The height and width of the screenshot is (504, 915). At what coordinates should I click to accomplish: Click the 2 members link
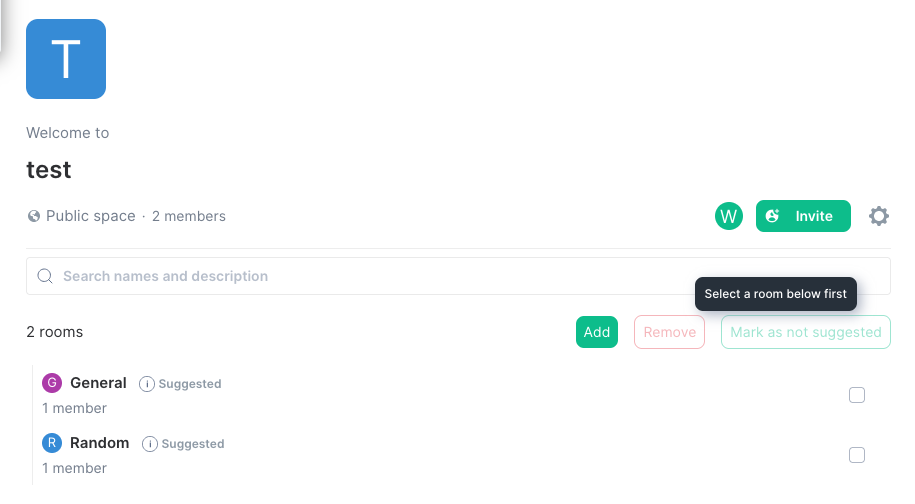(188, 216)
